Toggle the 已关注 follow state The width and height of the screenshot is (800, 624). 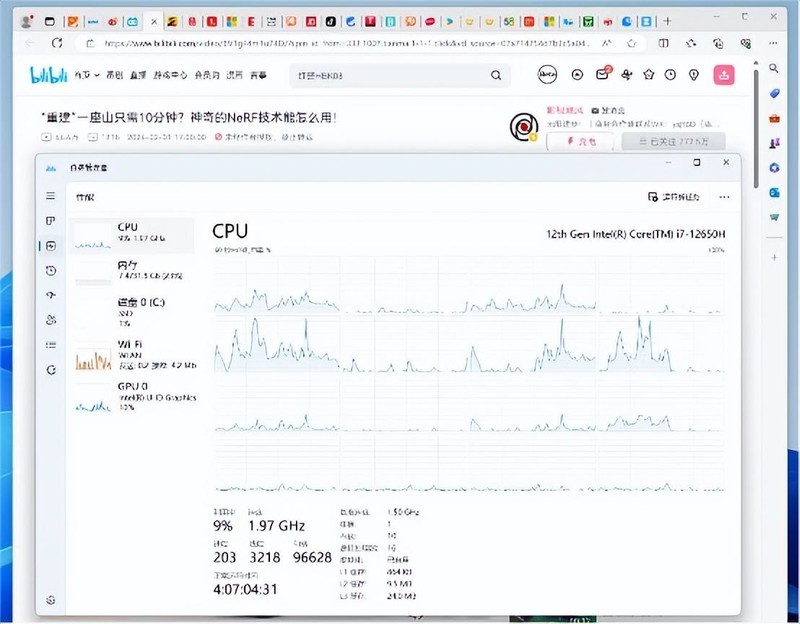click(x=675, y=141)
